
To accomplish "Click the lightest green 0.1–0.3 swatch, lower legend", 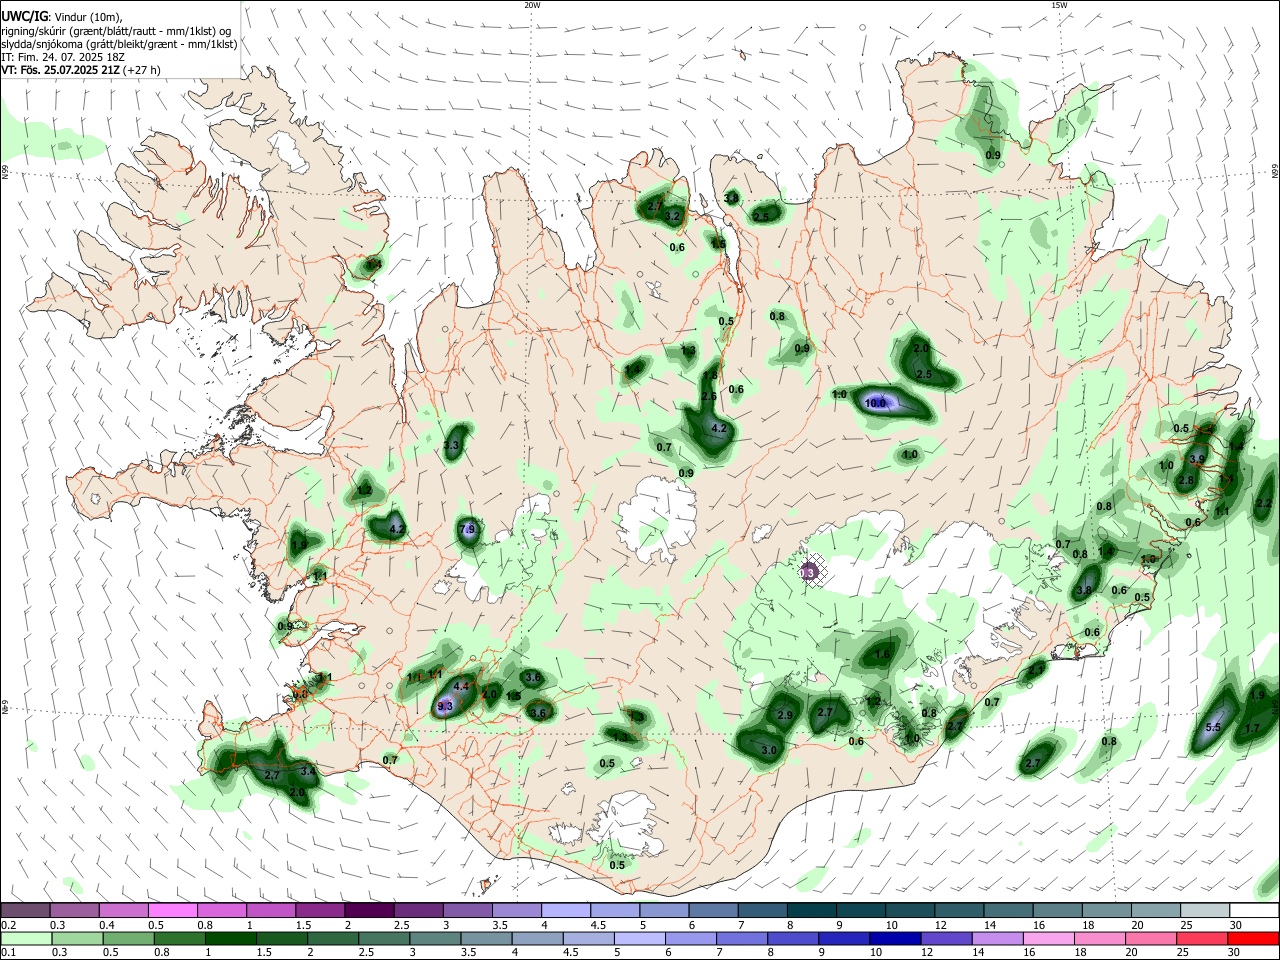I will (25, 938).
